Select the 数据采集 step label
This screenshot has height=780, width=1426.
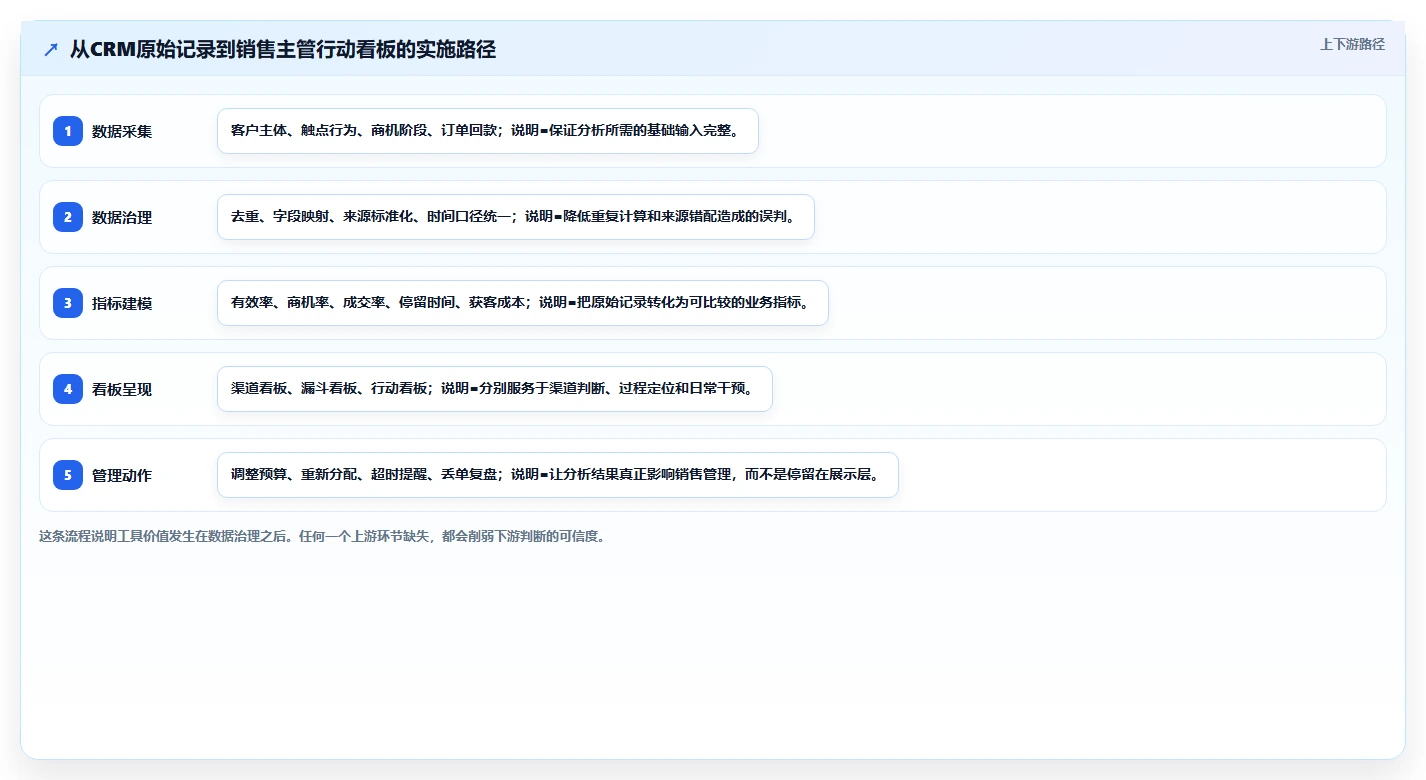(x=122, y=131)
